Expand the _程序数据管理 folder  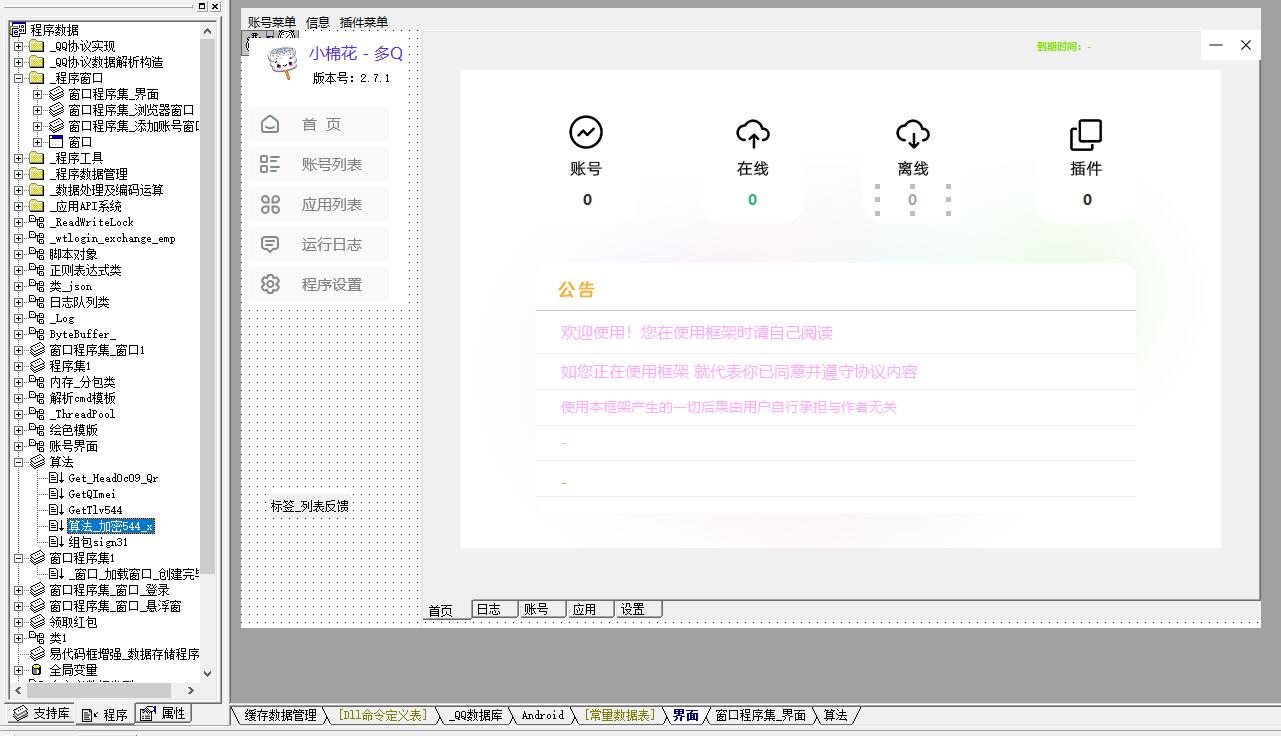[x=18, y=174]
